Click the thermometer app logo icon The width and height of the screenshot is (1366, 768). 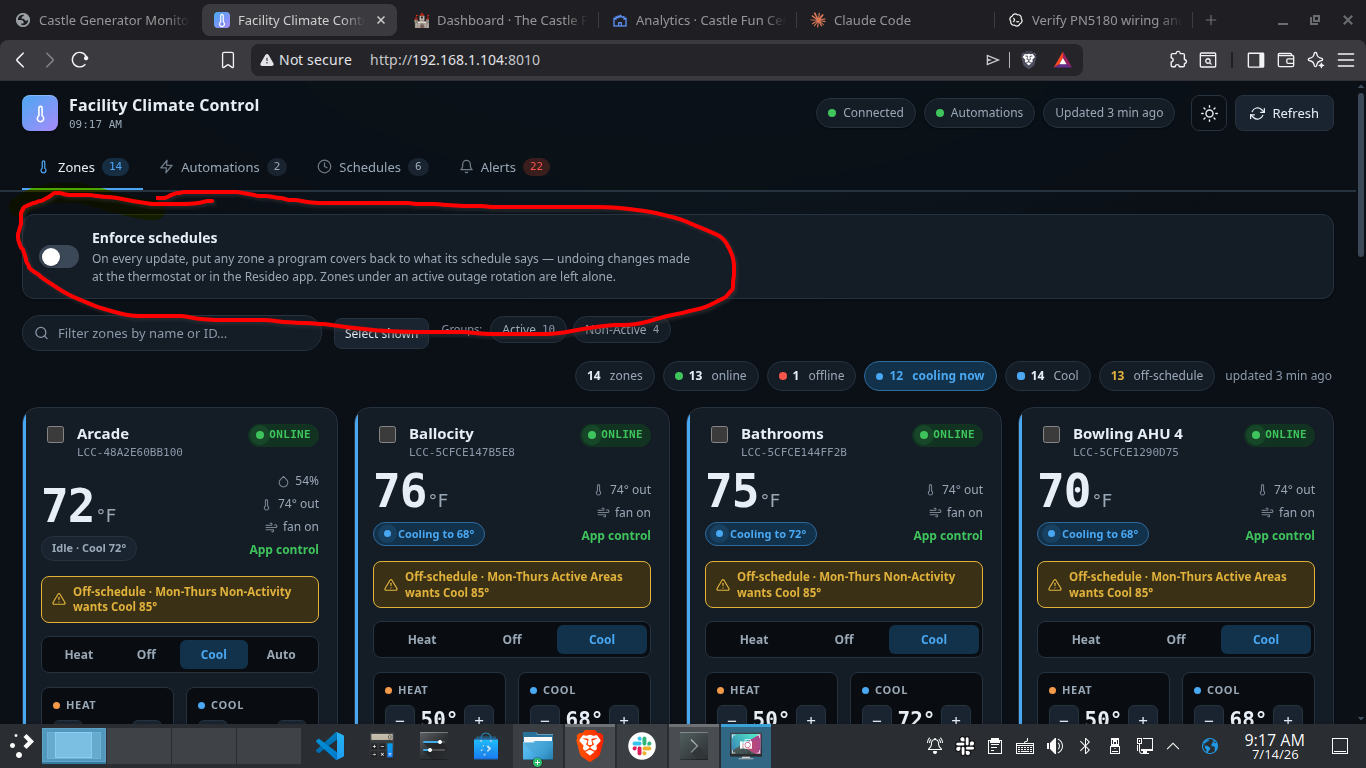click(40, 113)
